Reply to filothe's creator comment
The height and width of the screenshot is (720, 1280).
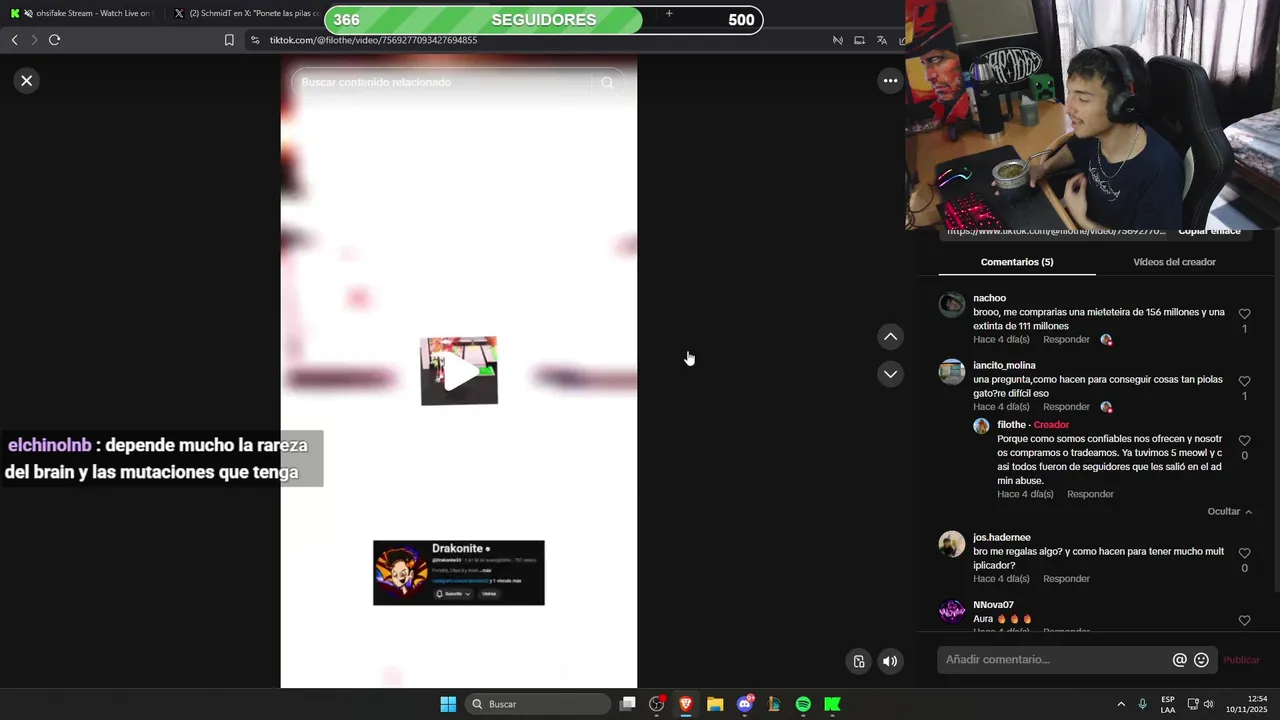[x=1090, y=494]
